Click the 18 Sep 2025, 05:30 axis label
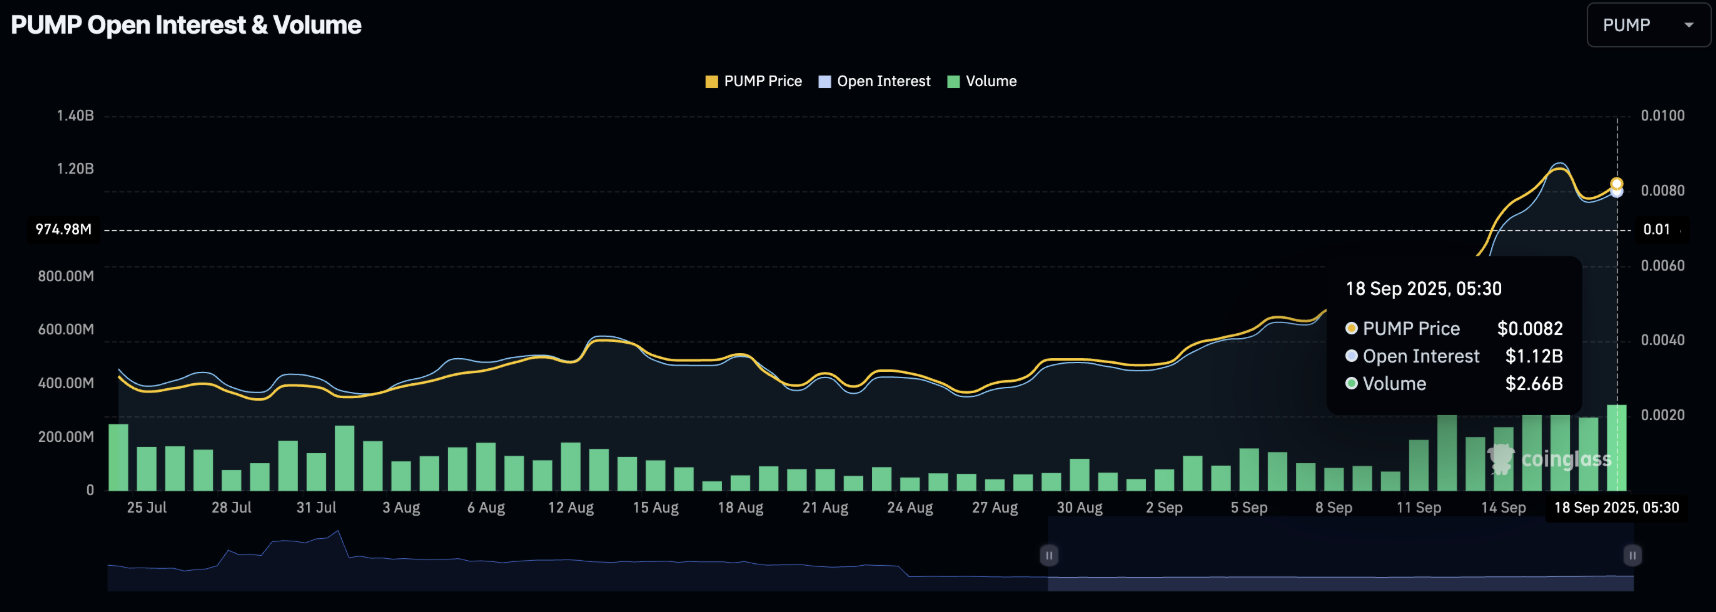Image resolution: width=1716 pixels, height=612 pixels. pyautogui.click(x=1616, y=508)
